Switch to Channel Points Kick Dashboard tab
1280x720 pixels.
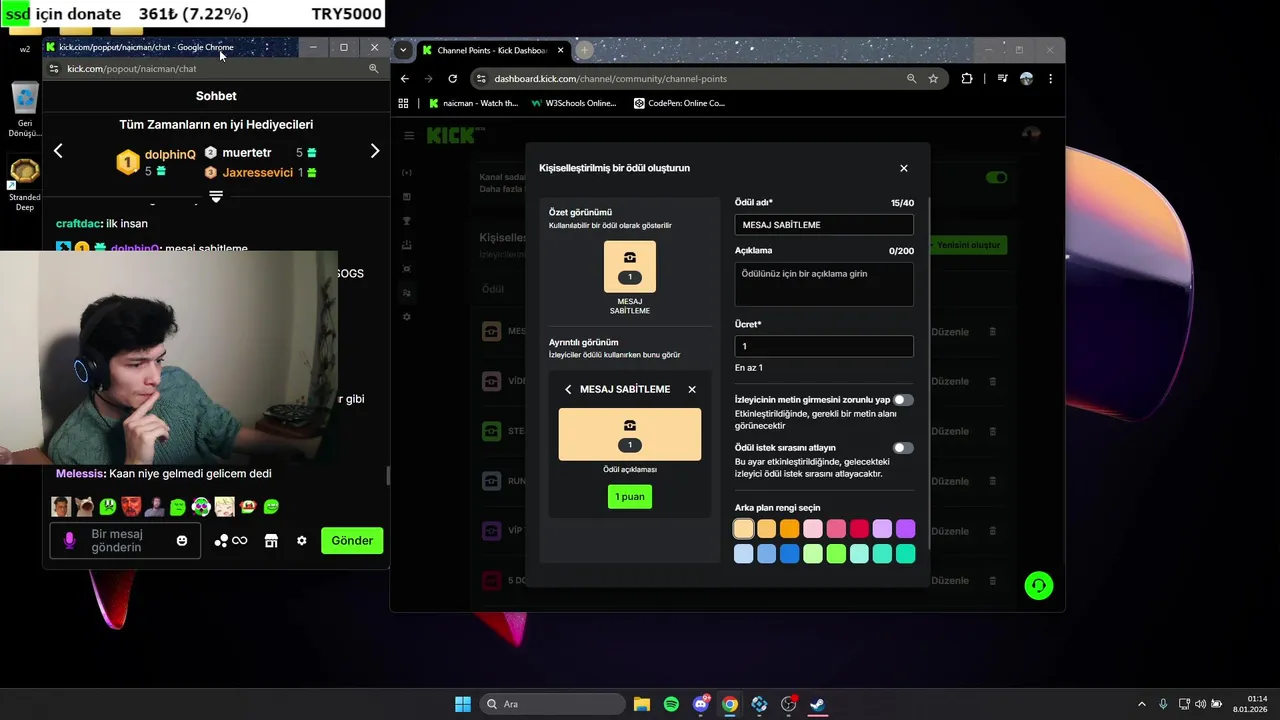pos(492,50)
